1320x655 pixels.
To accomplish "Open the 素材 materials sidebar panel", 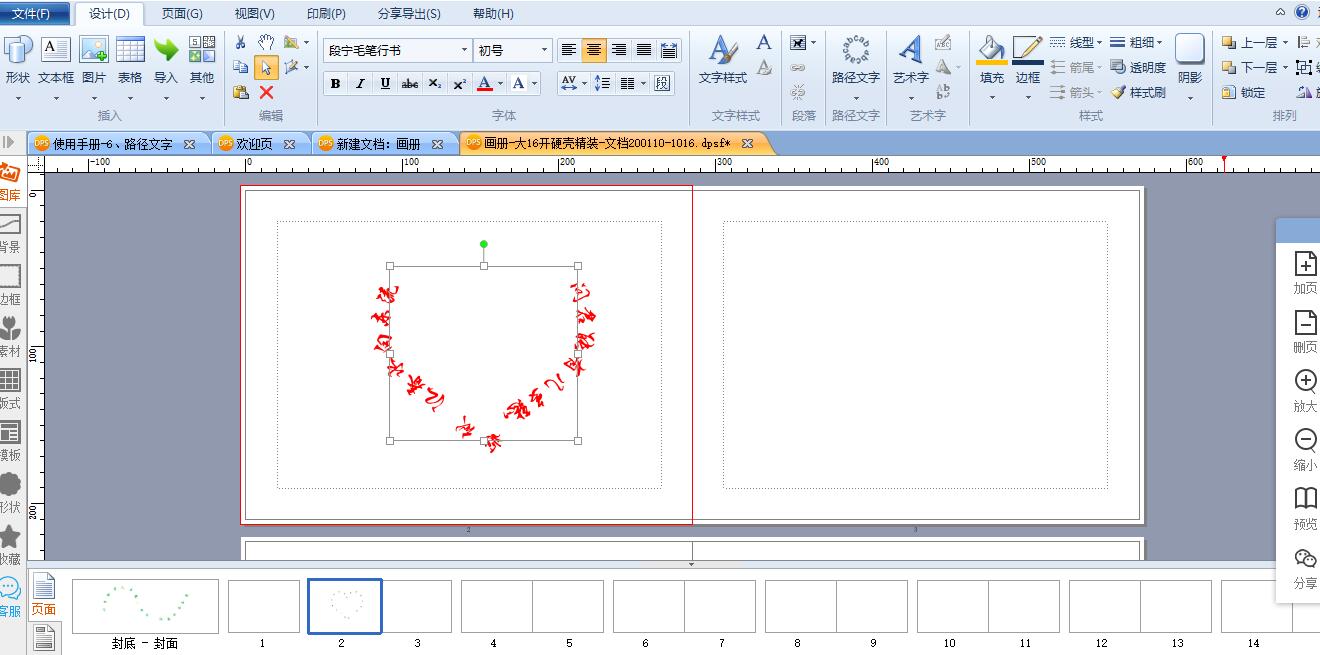I will [10, 336].
